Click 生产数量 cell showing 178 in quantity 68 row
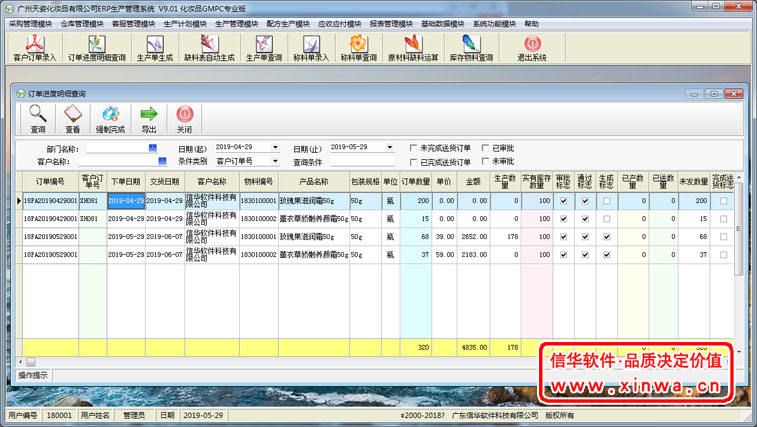 coord(505,237)
